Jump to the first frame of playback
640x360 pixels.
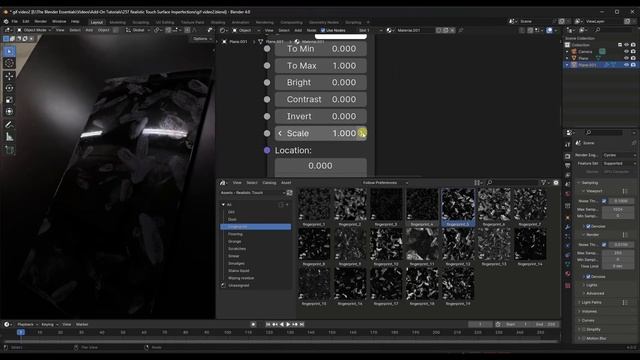point(268,324)
